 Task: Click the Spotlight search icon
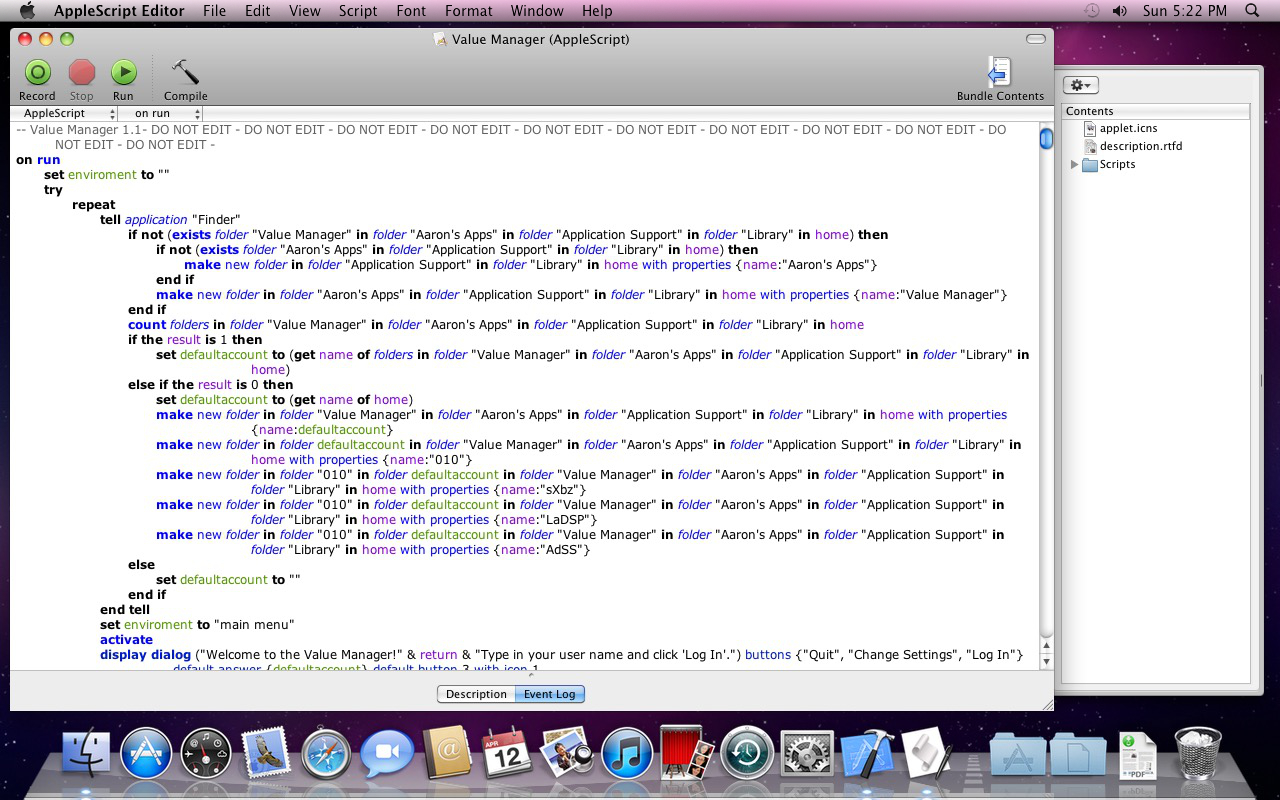click(1252, 11)
